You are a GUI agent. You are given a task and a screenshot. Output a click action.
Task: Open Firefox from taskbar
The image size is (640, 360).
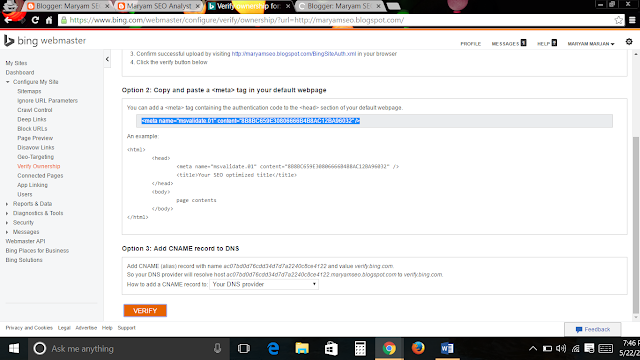coord(418,348)
